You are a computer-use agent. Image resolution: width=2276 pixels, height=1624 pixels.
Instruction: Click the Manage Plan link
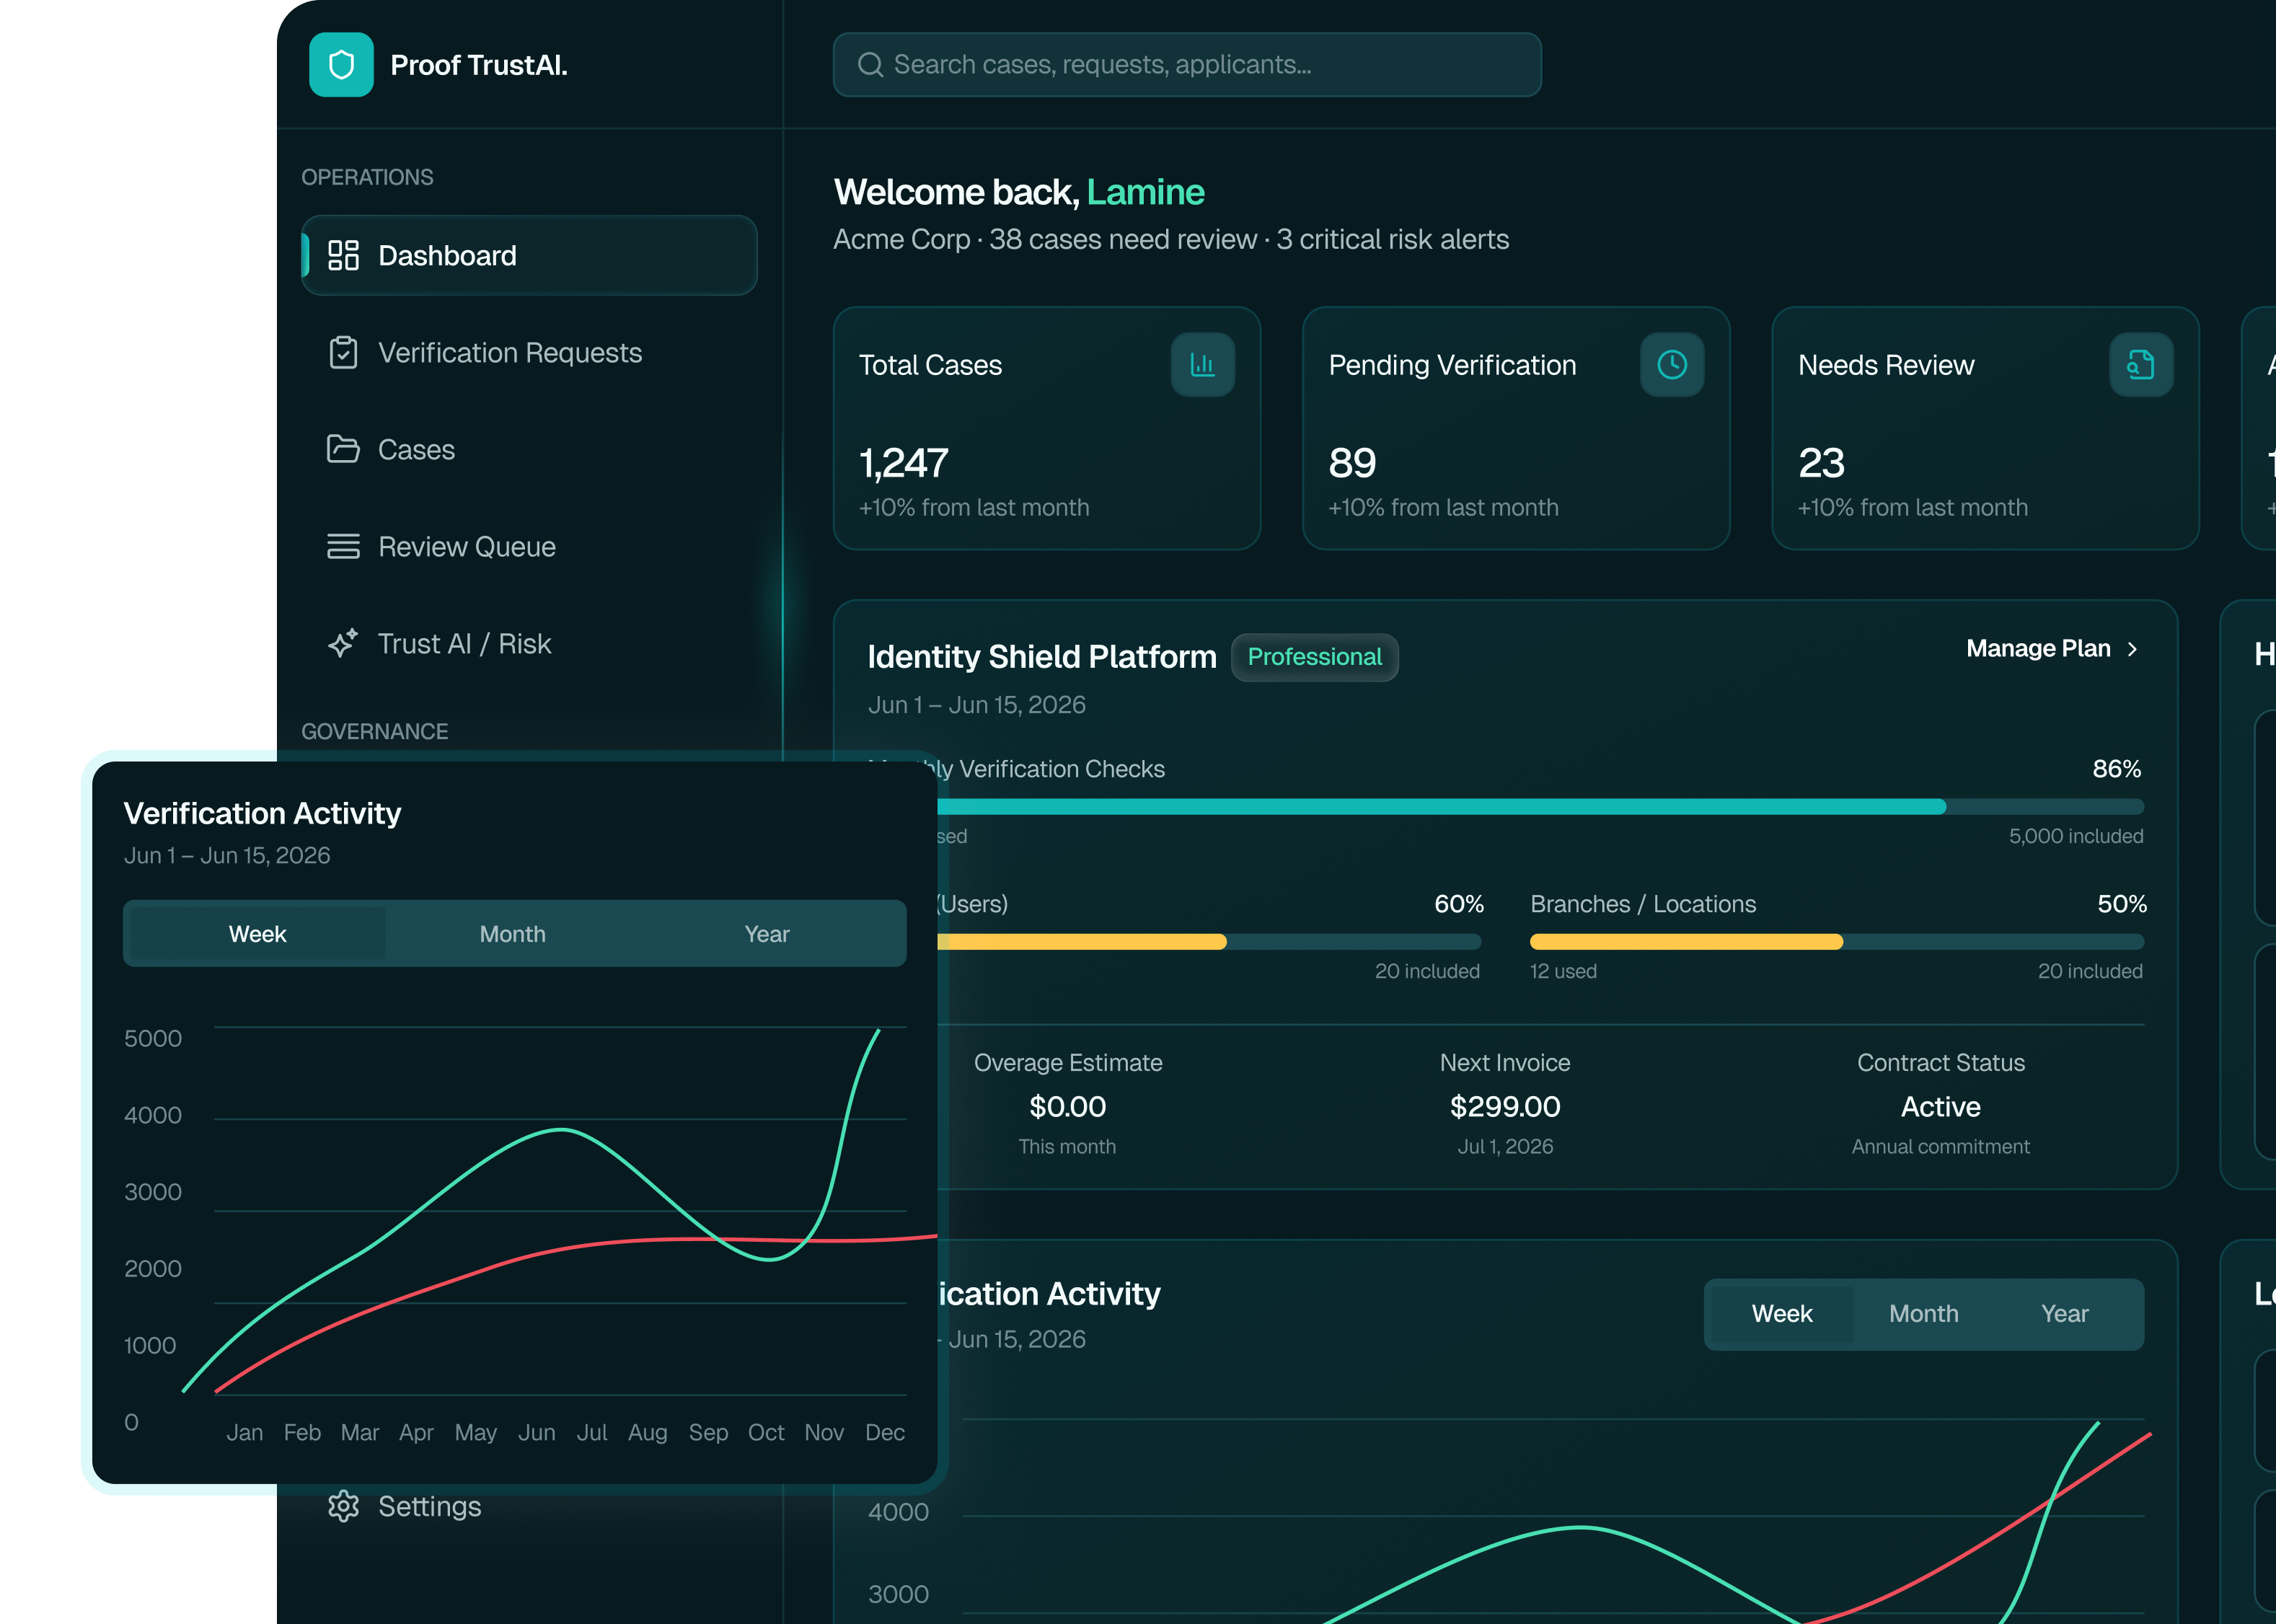tap(2053, 649)
